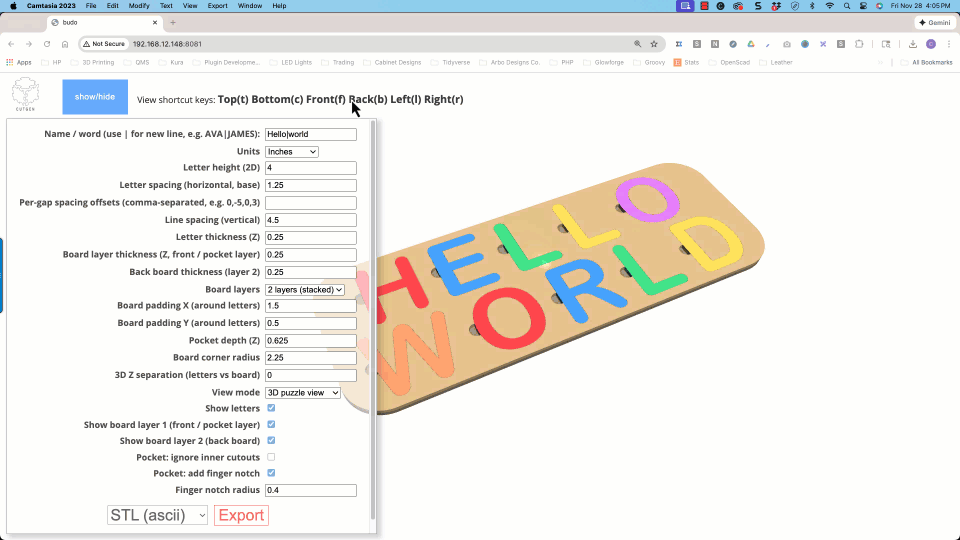This screenshot has width=960, height=540.
Task: Toggle the Show letters checkbox
Action: (x=271, y=408)
